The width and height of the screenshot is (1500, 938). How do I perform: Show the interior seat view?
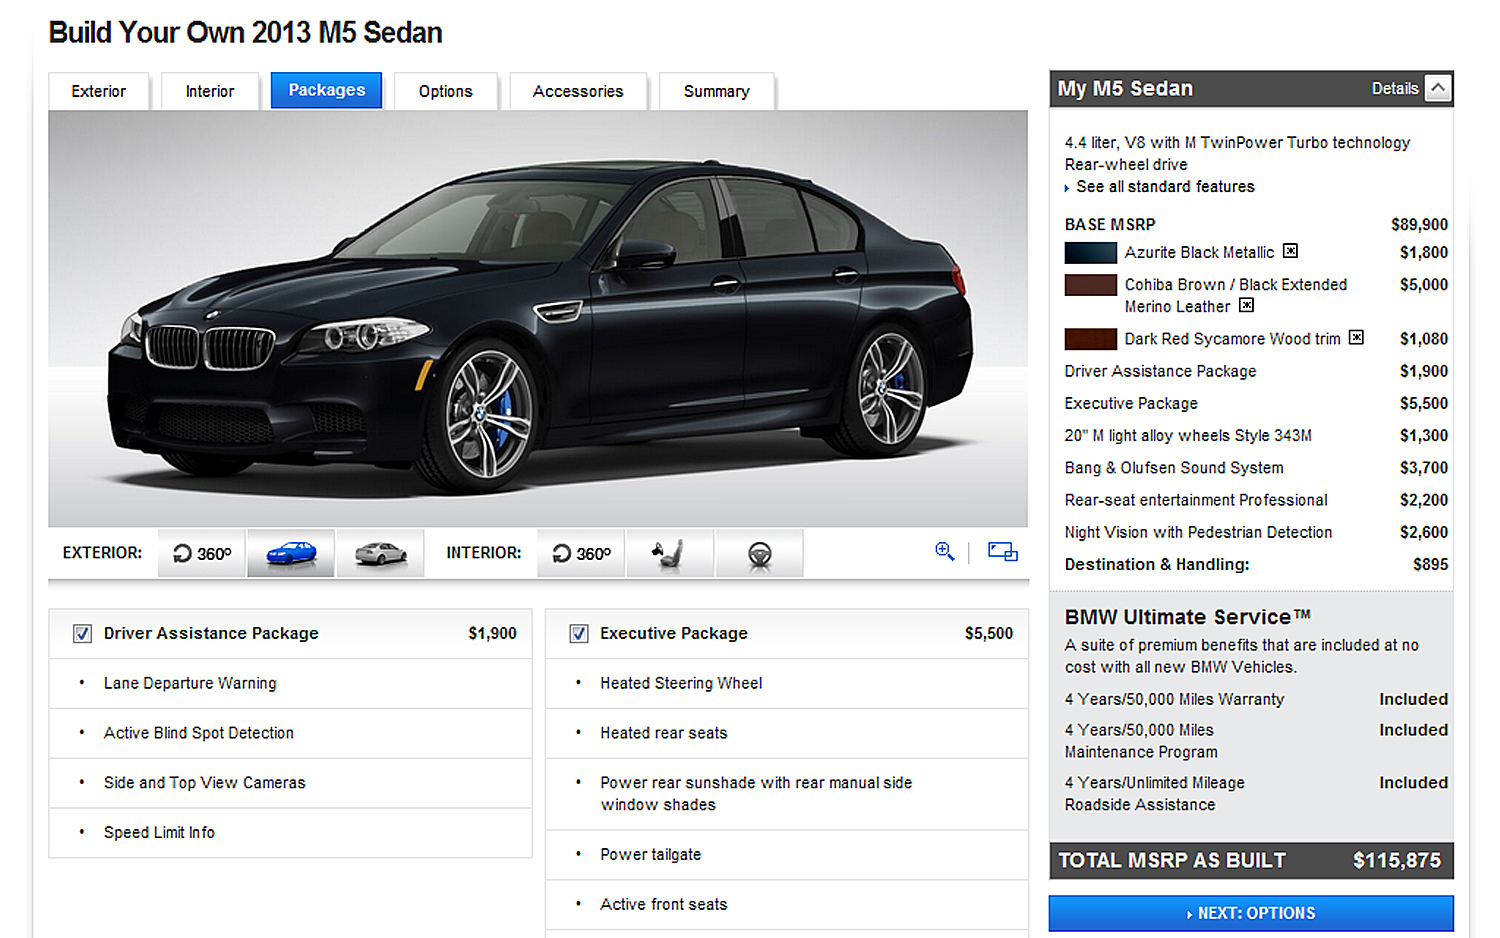pos(669,553)
